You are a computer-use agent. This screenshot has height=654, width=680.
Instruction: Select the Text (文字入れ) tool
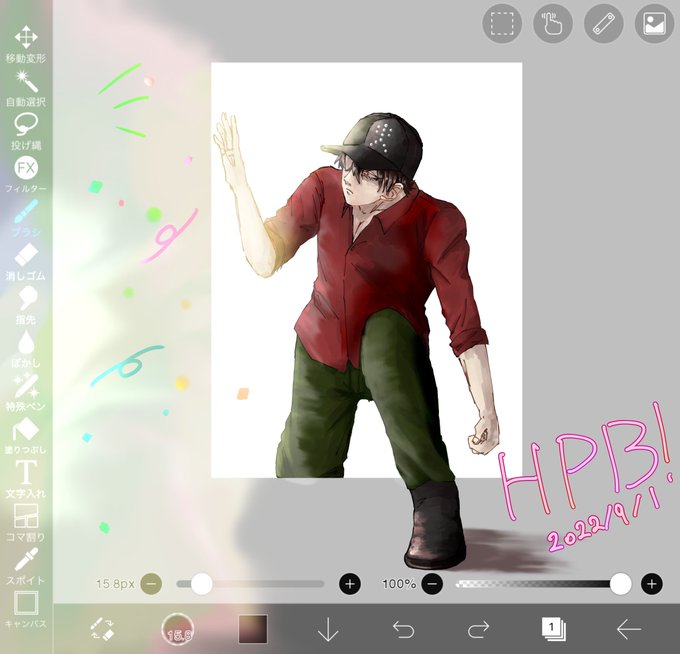click(x=26, y=479)
